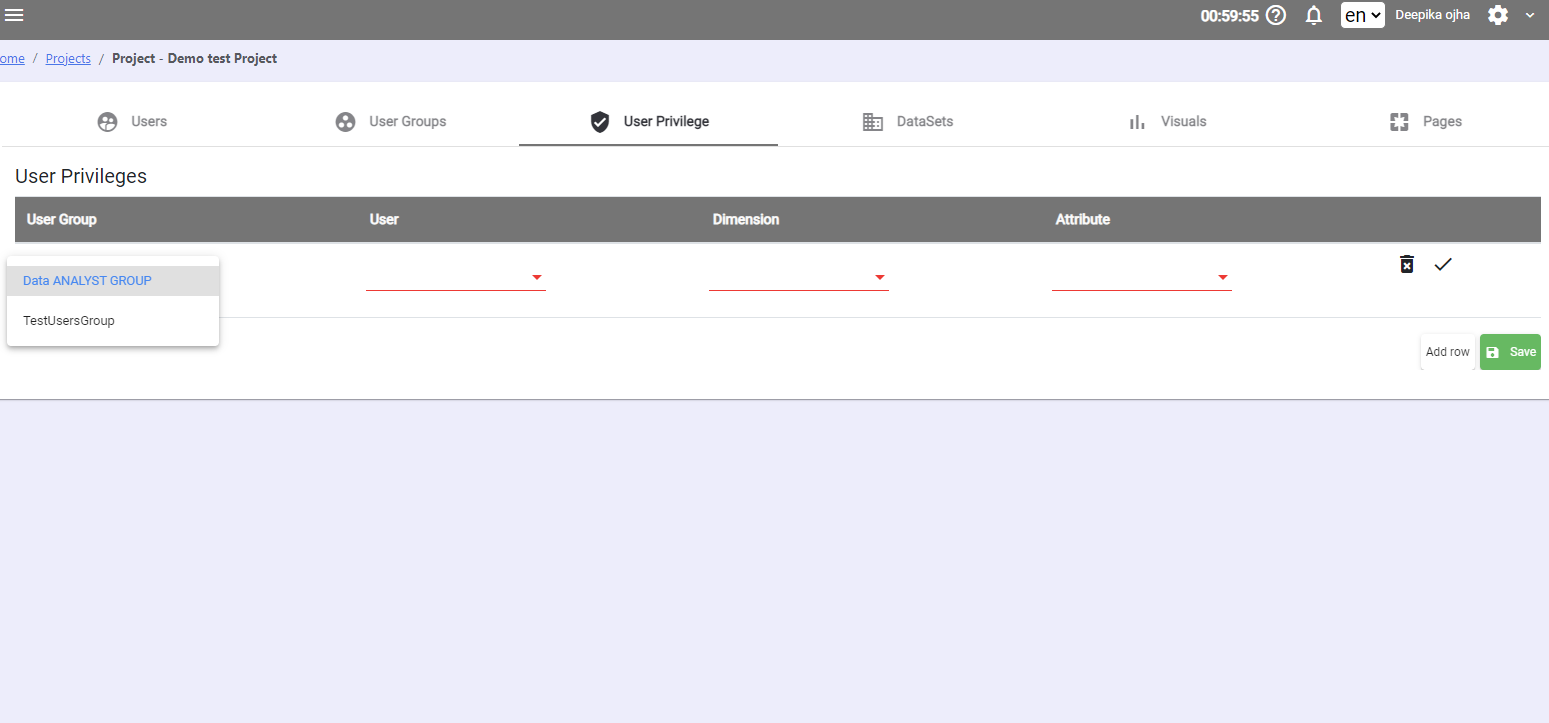The image size is (1549, 723).
Task: Expand the Dimension dropdown
Action: point(879,278)
